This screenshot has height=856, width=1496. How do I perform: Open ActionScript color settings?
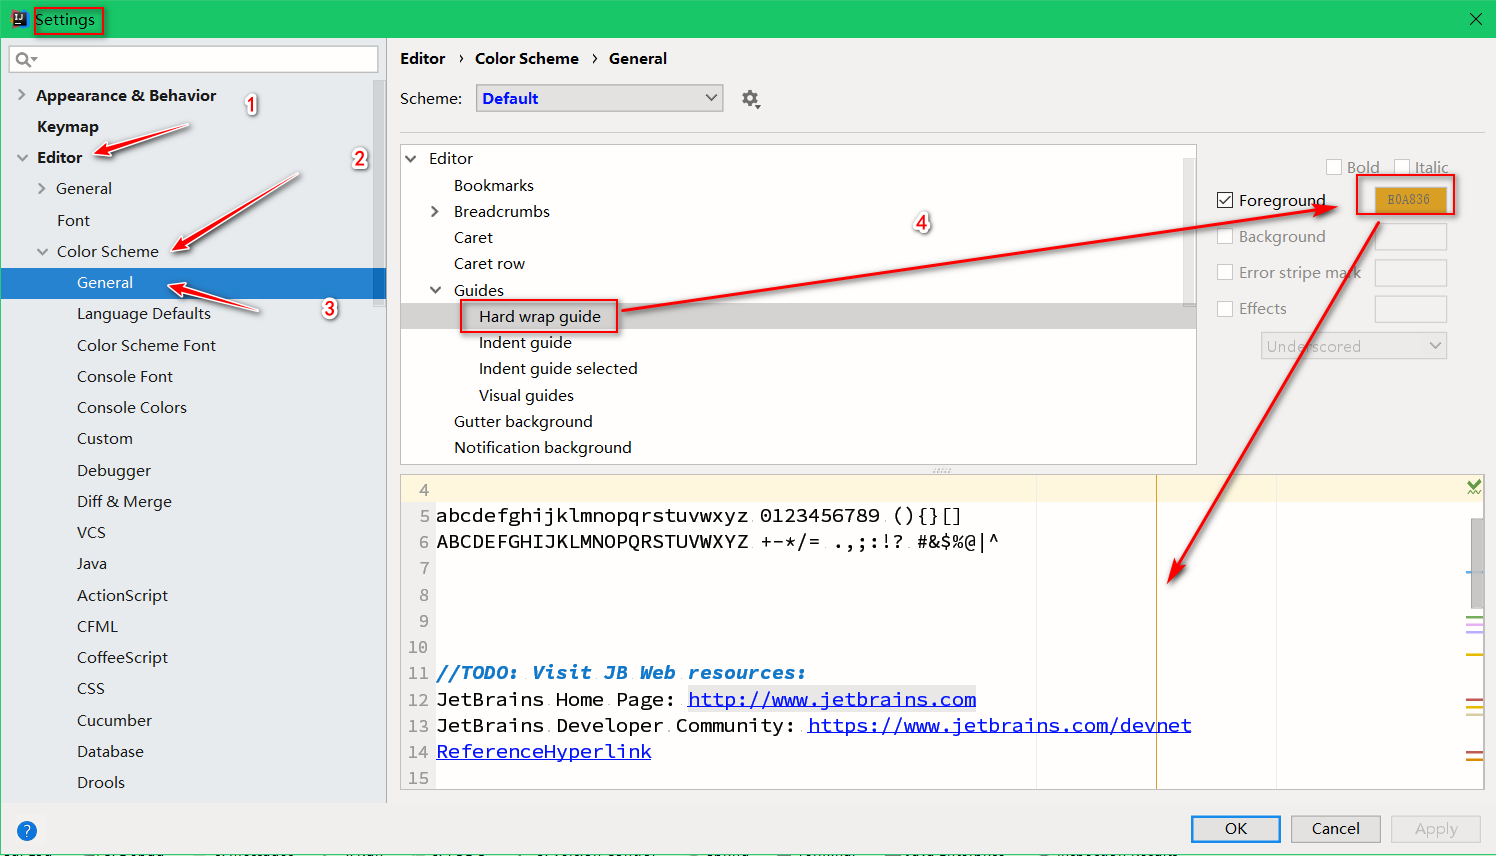(122, 595)
